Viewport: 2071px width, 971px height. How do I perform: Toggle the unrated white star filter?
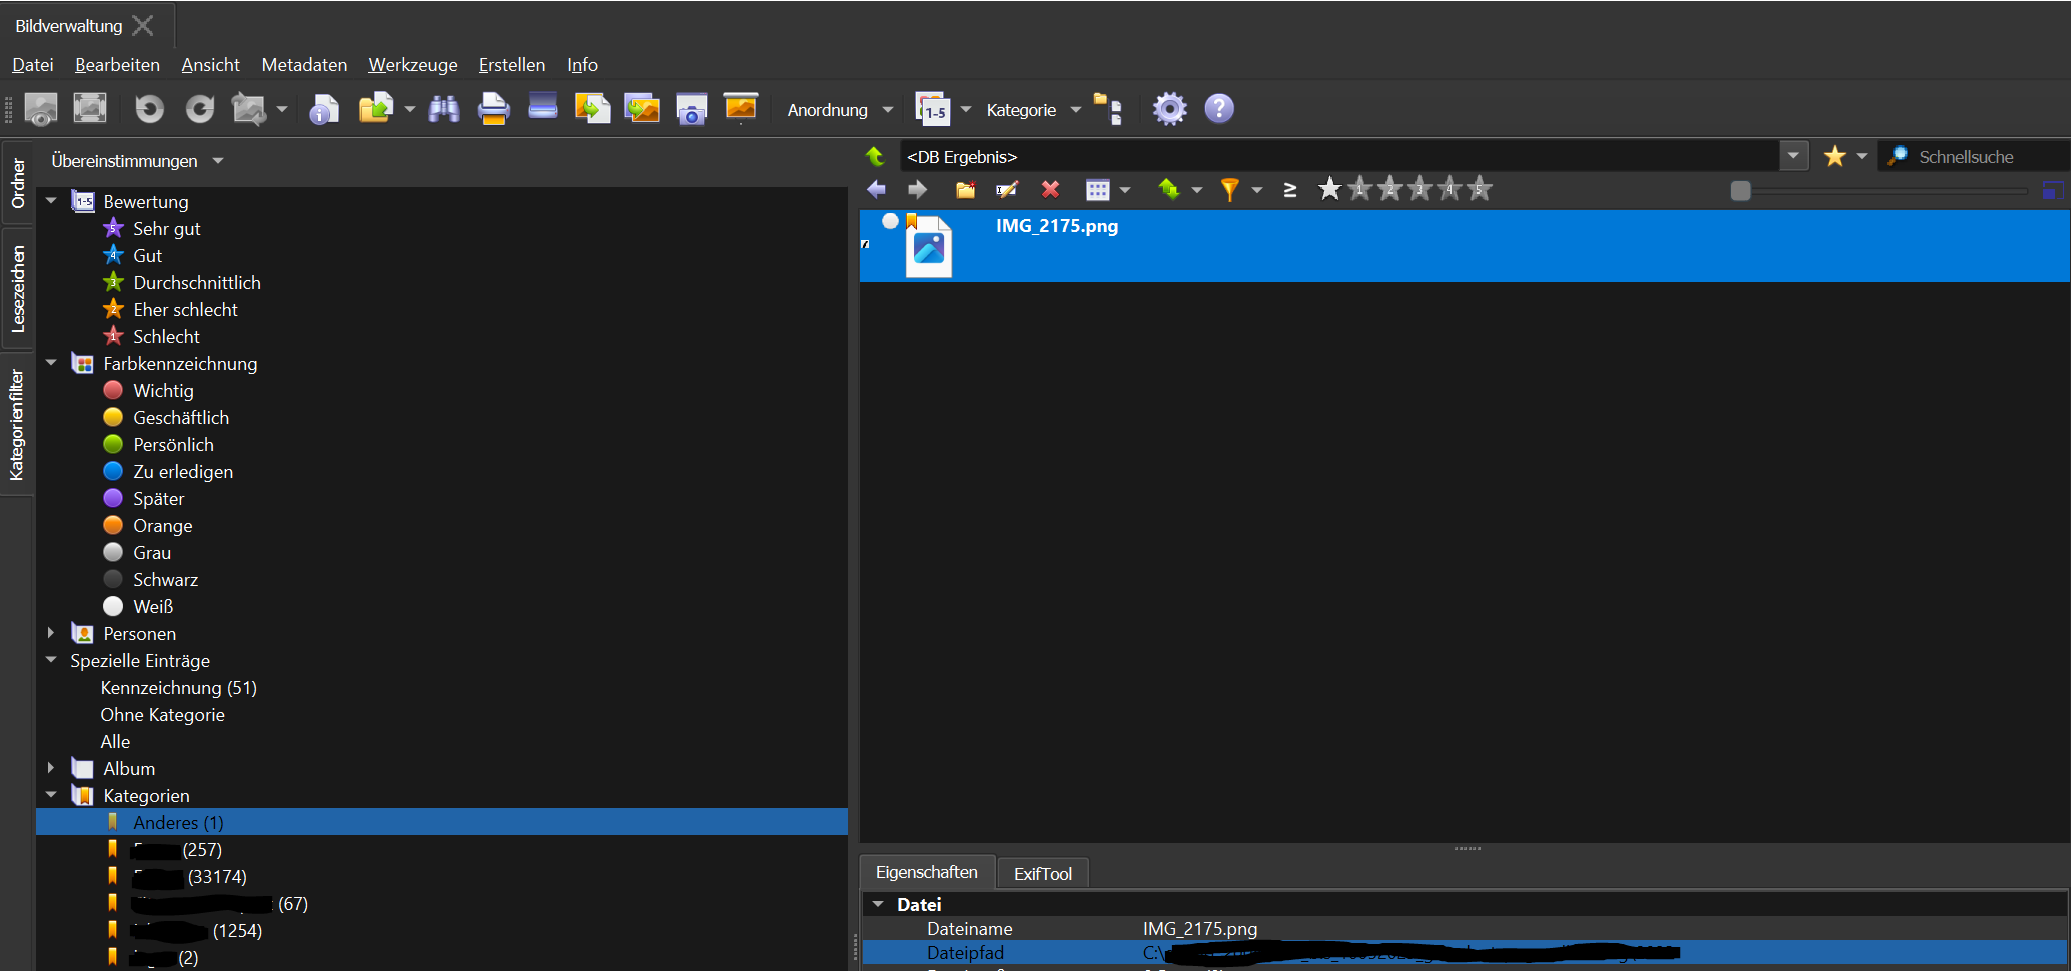1329,189
